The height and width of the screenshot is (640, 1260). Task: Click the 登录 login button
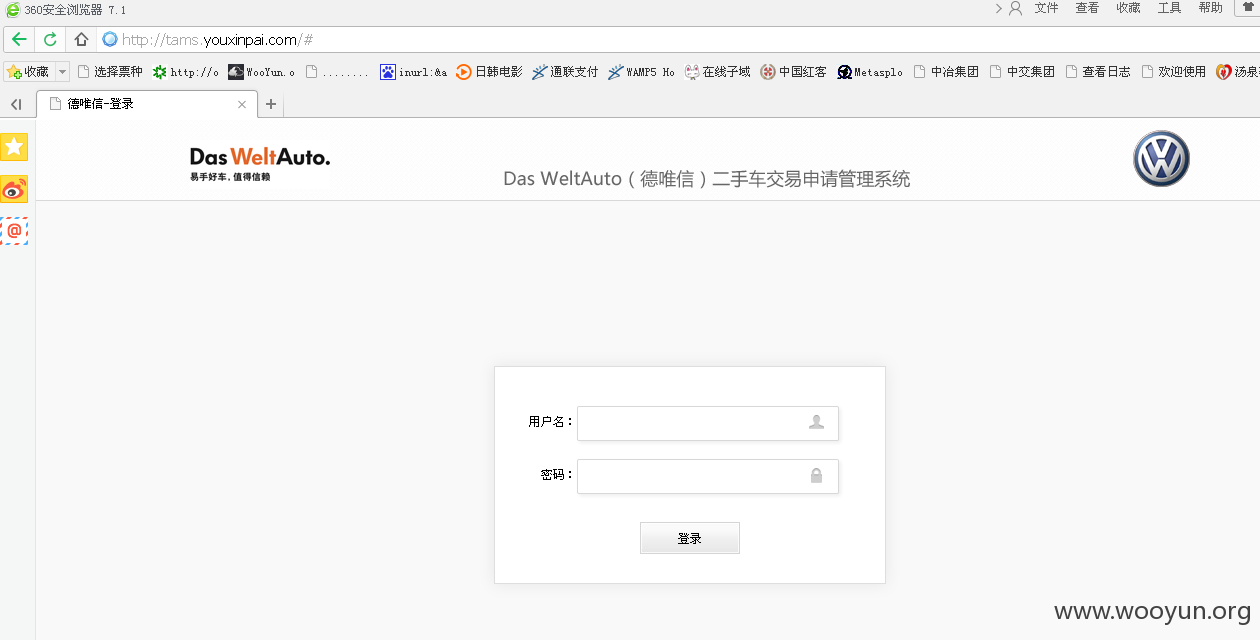click(x=690, y=538)
